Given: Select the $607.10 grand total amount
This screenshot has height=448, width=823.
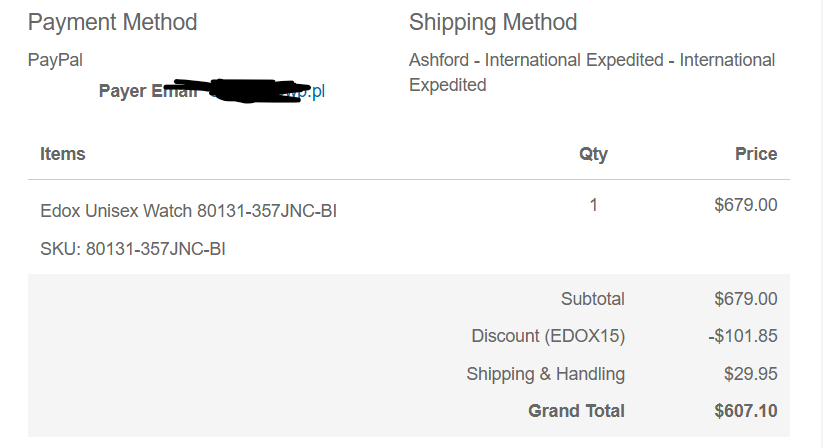Looking at the screenshot, I should pos(745,411).
